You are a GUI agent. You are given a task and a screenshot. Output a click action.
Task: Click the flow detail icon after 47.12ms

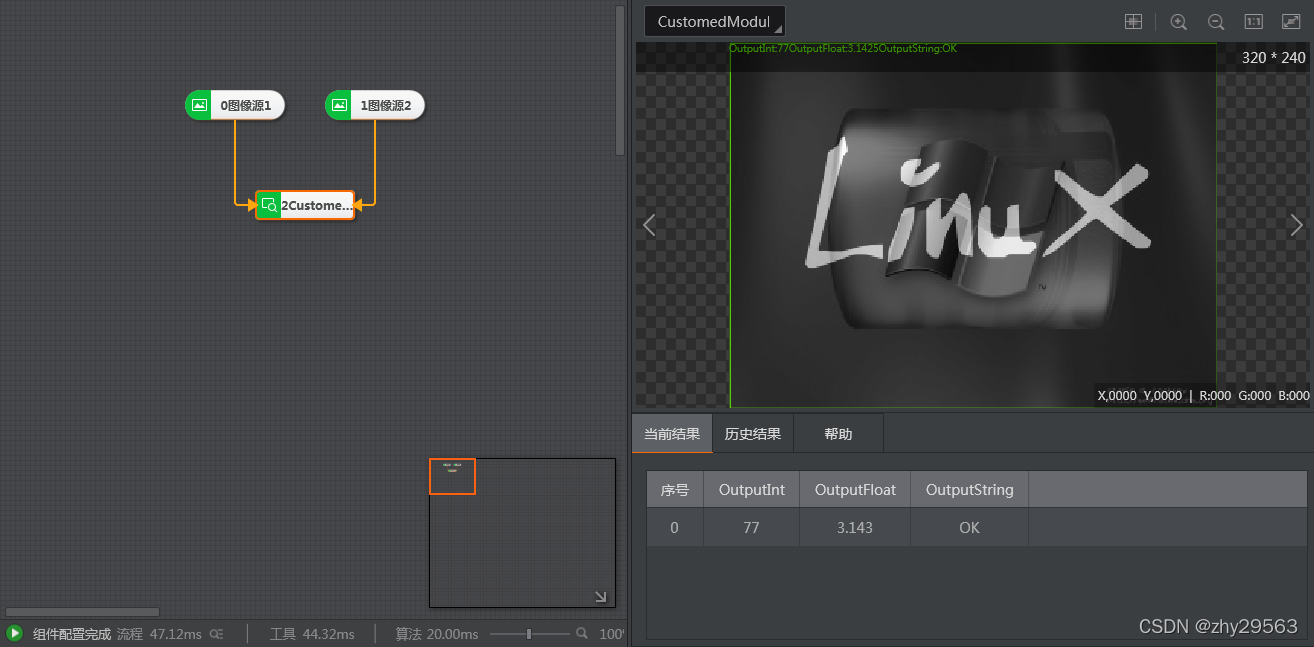tap(216, 634)
